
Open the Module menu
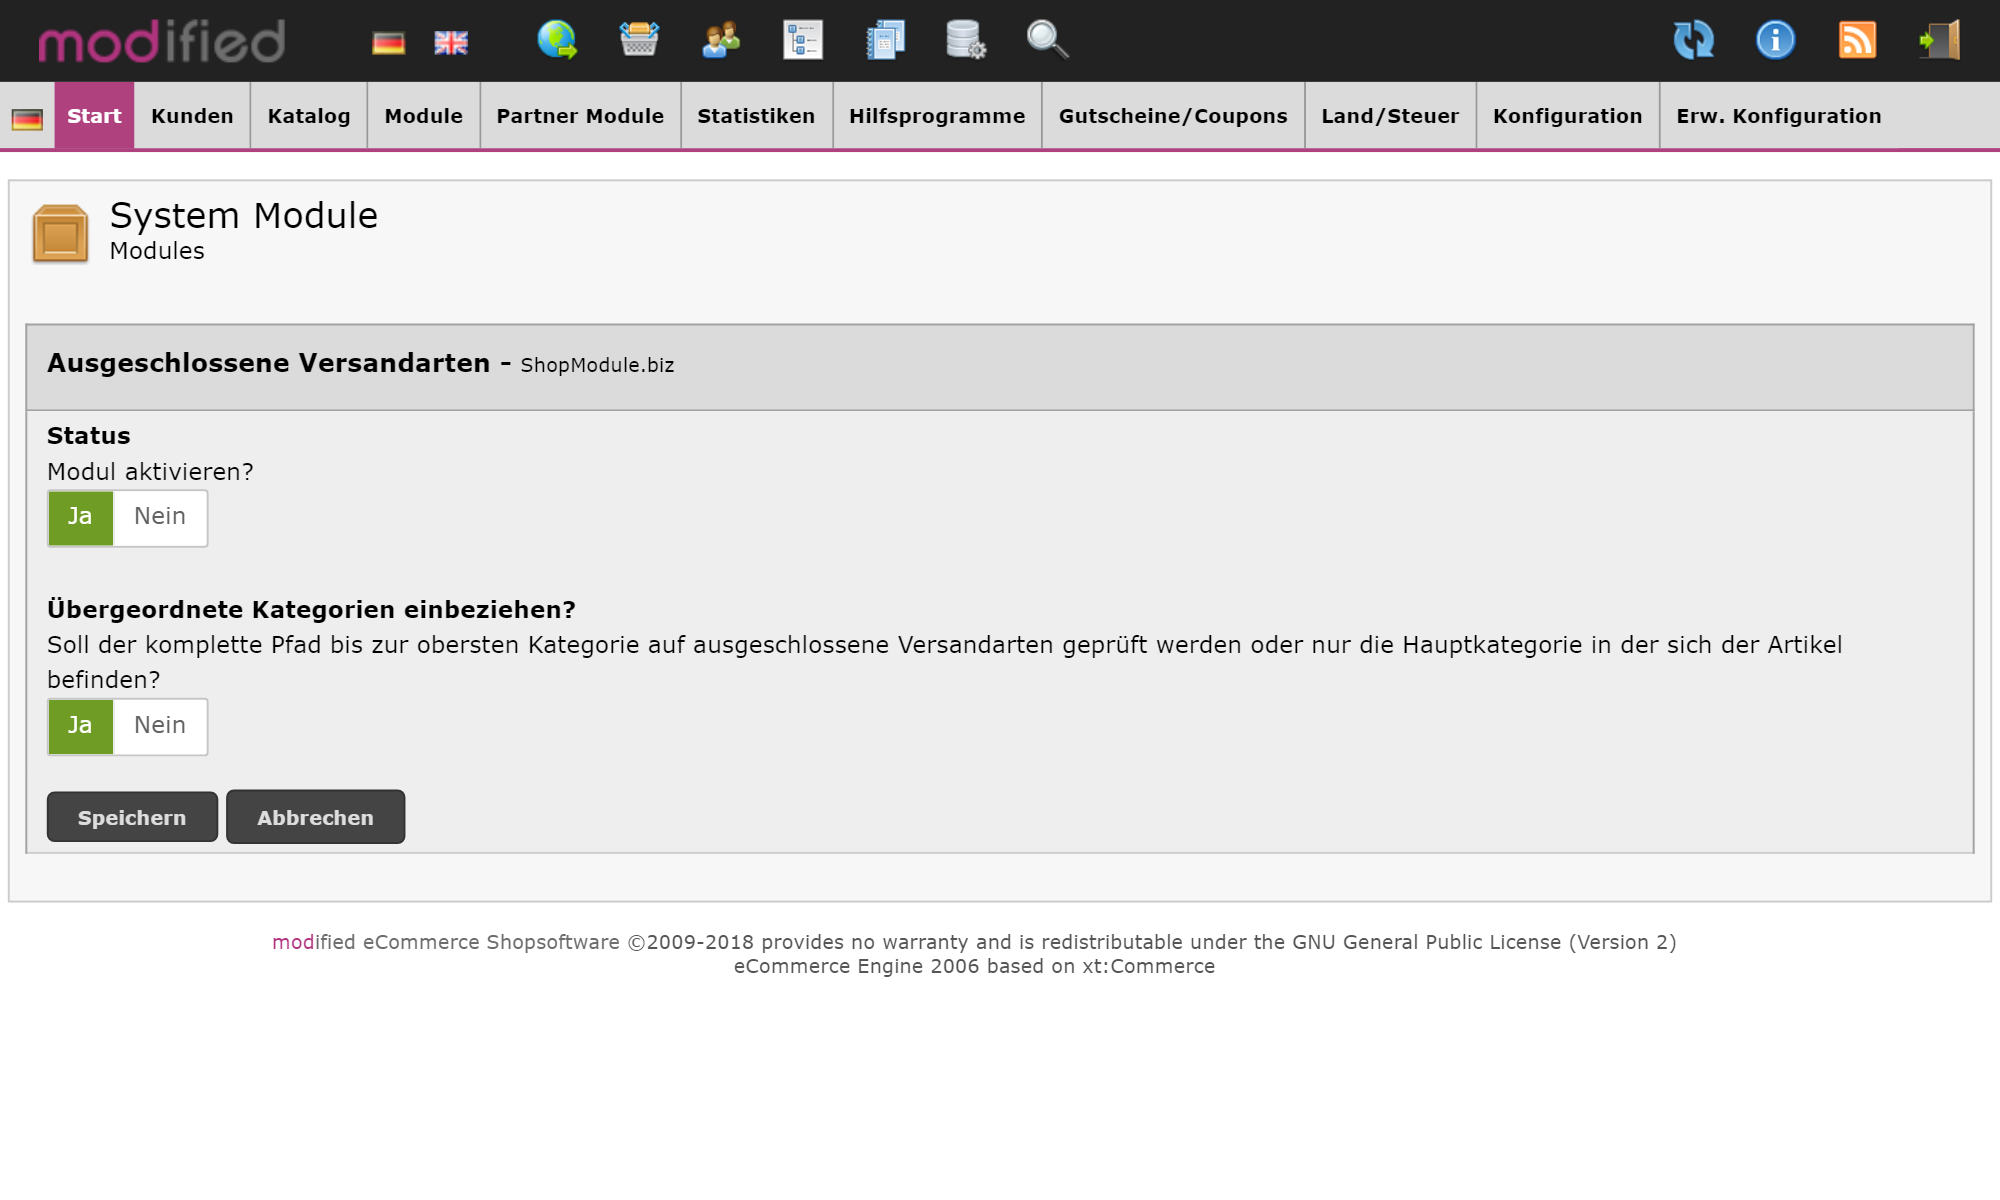click(423, 116)
